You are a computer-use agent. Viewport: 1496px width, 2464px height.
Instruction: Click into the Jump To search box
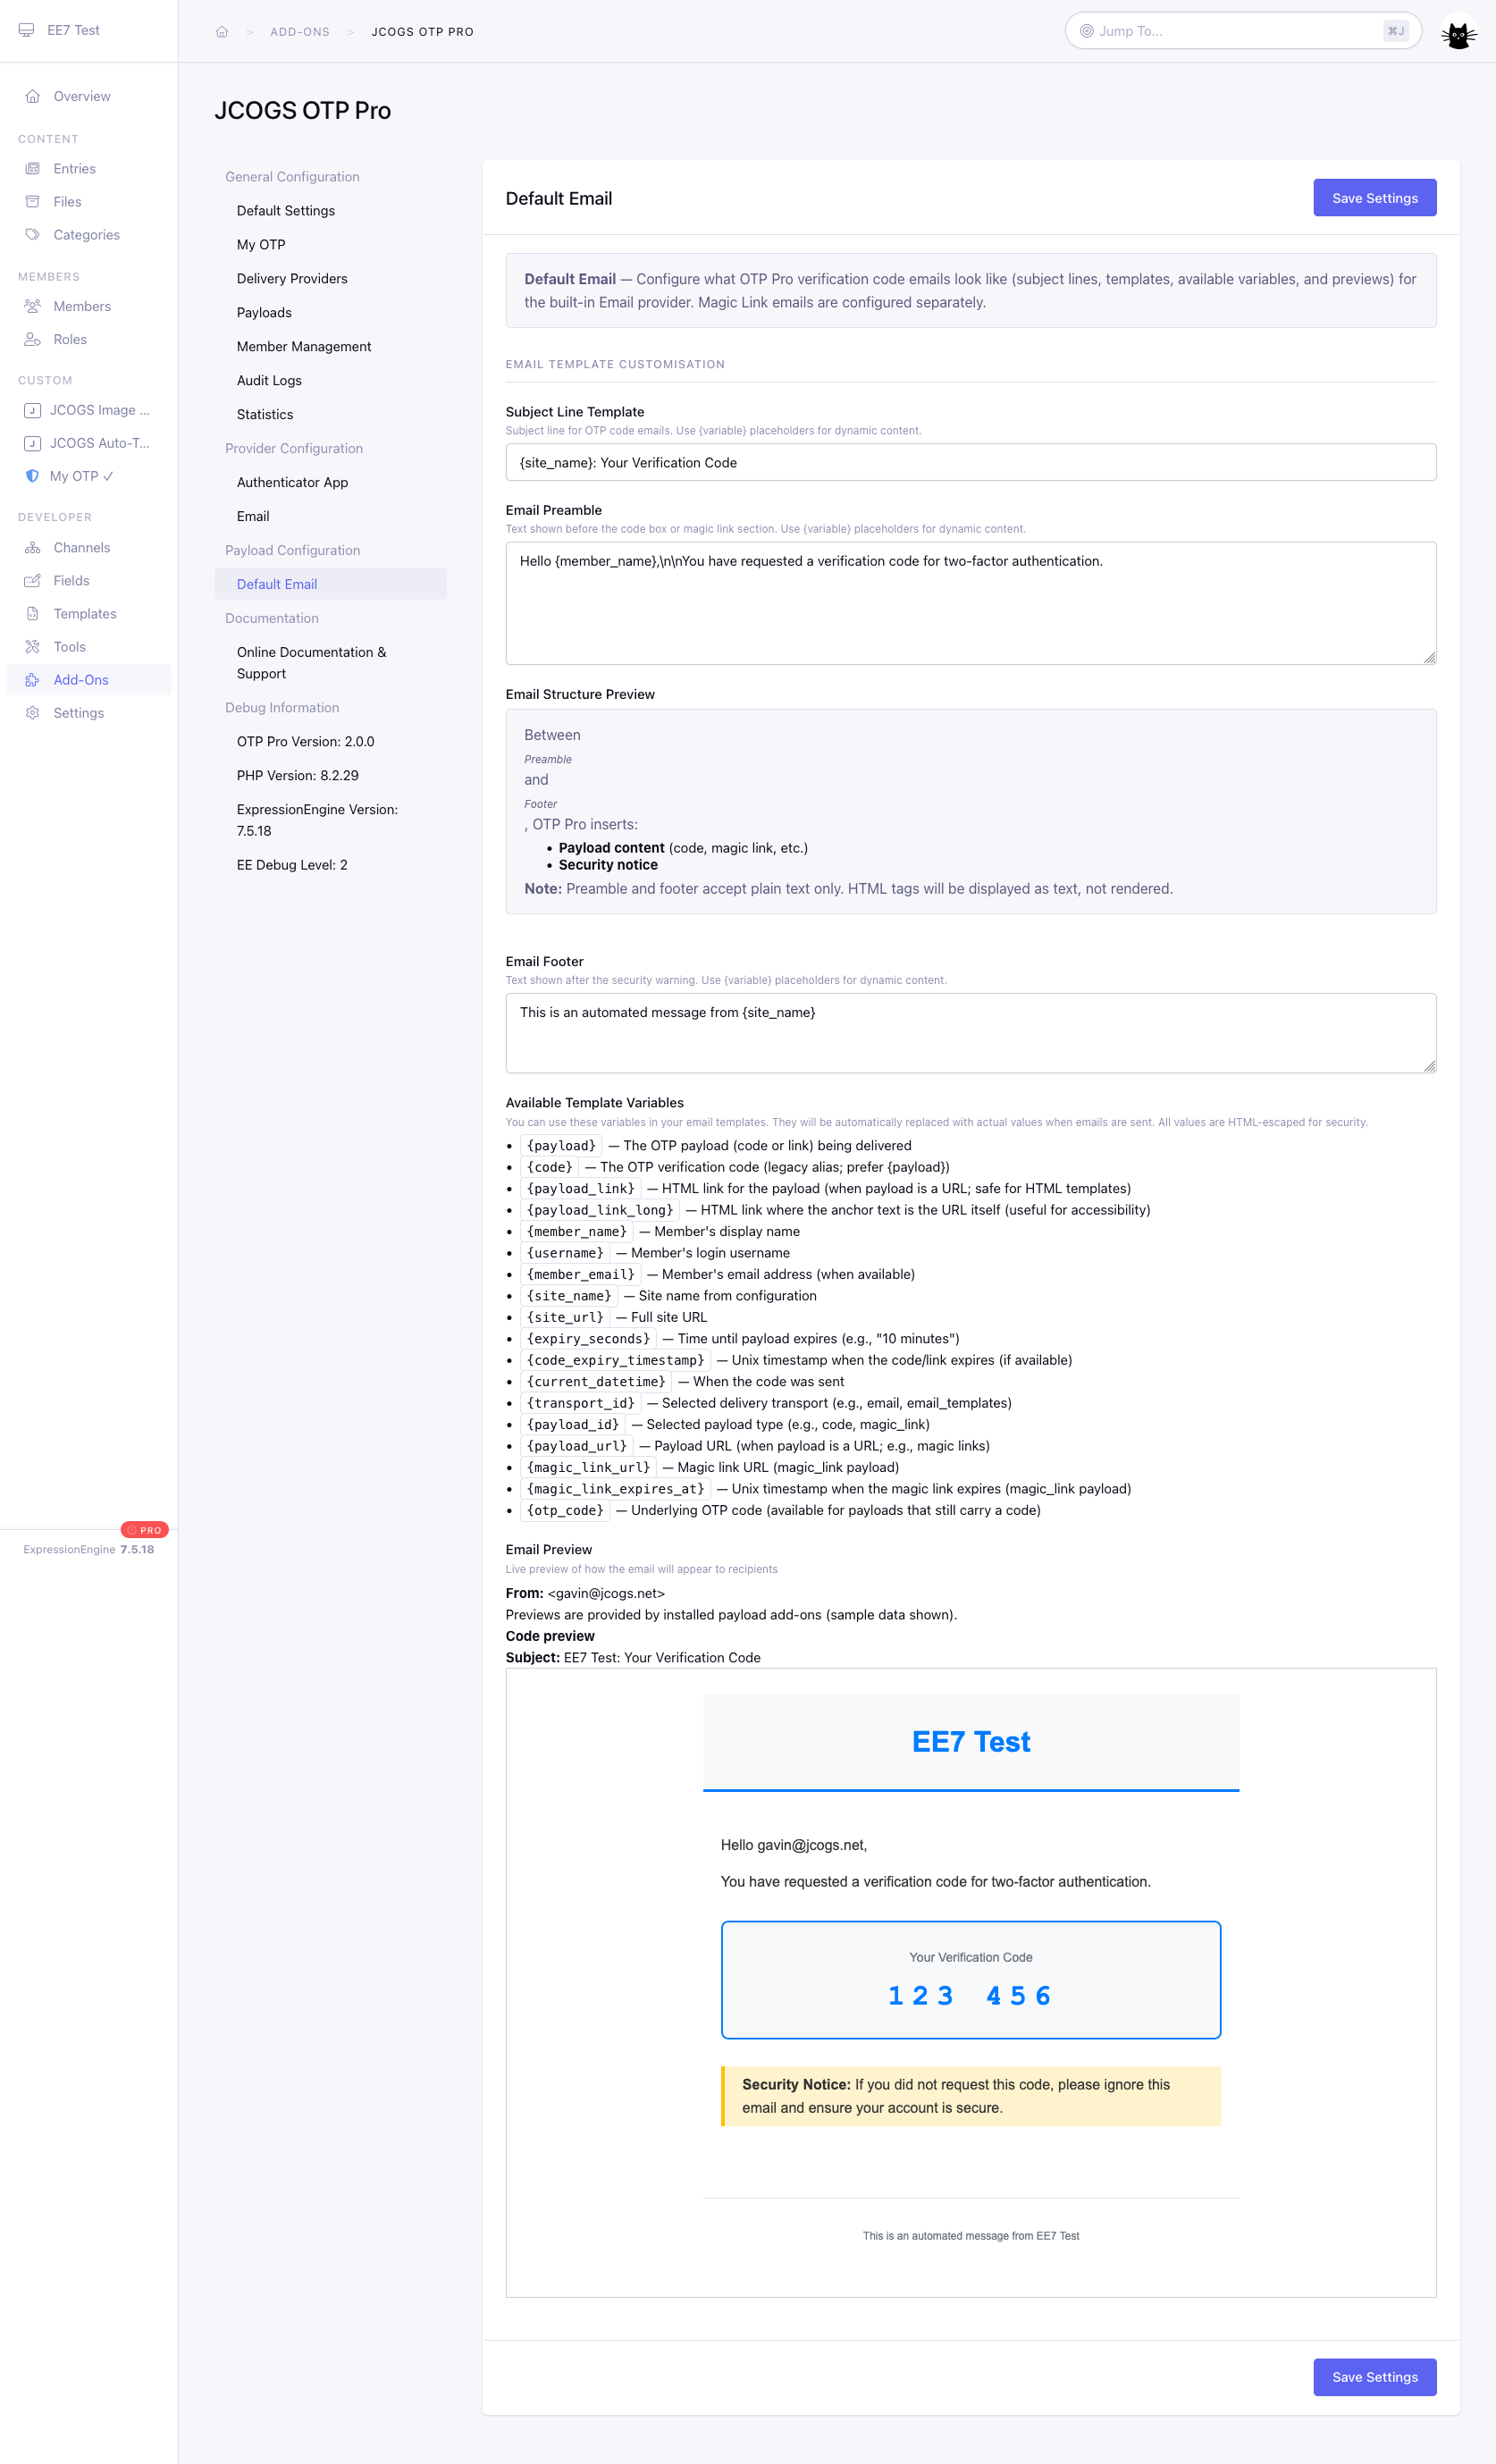click(x=1236, y=31)
